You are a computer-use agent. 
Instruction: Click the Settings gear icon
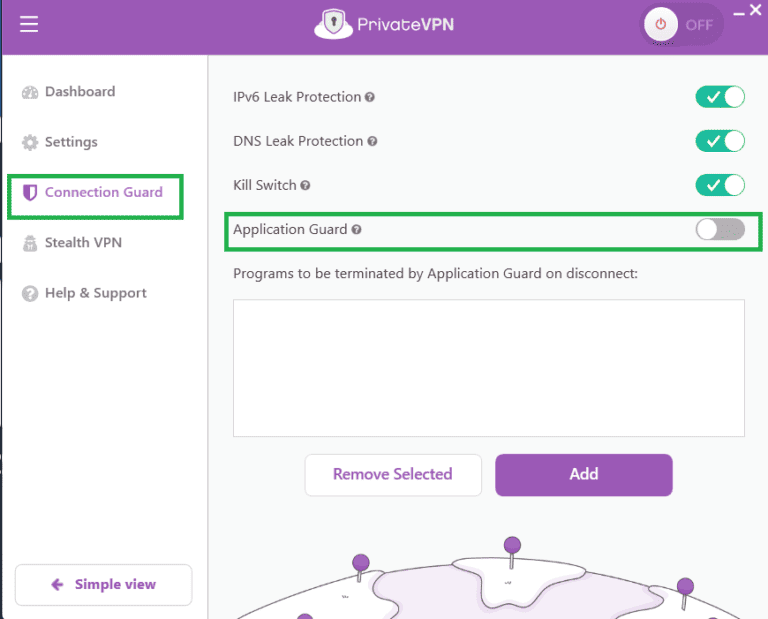point(30,143)
